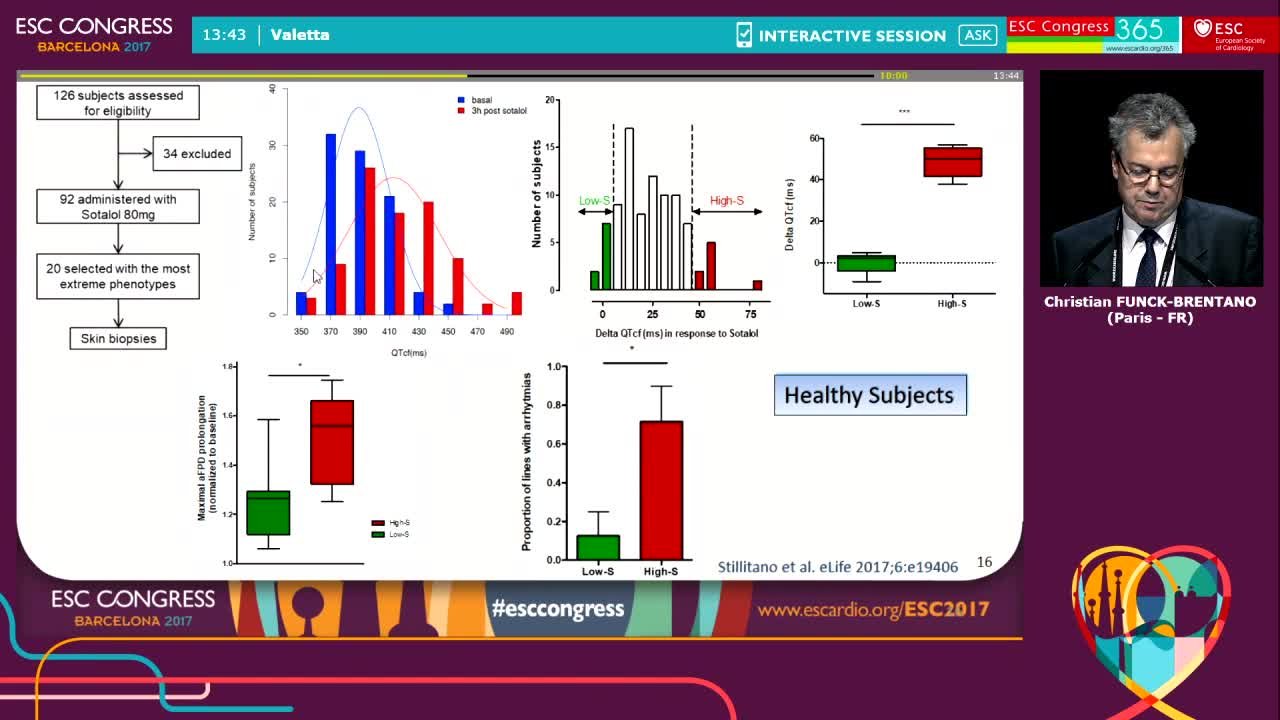Open www.escardio.org/ESC2017 link
Image resolution: width=1280 pixels, height=720 pixels.
(873, 609)
